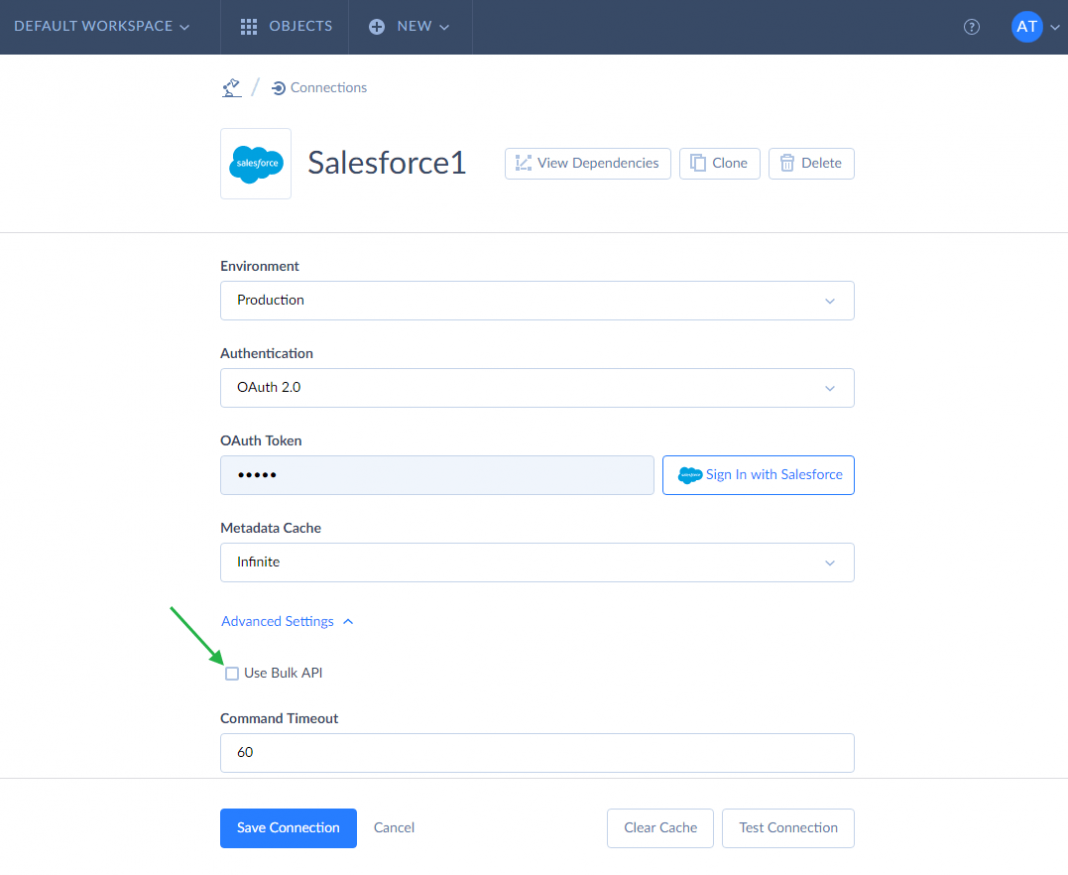The height and width of the screenshot is (875, 1068).
Task: Click the Salesforce cloud logo thumbnail
Action: [255, 163]
